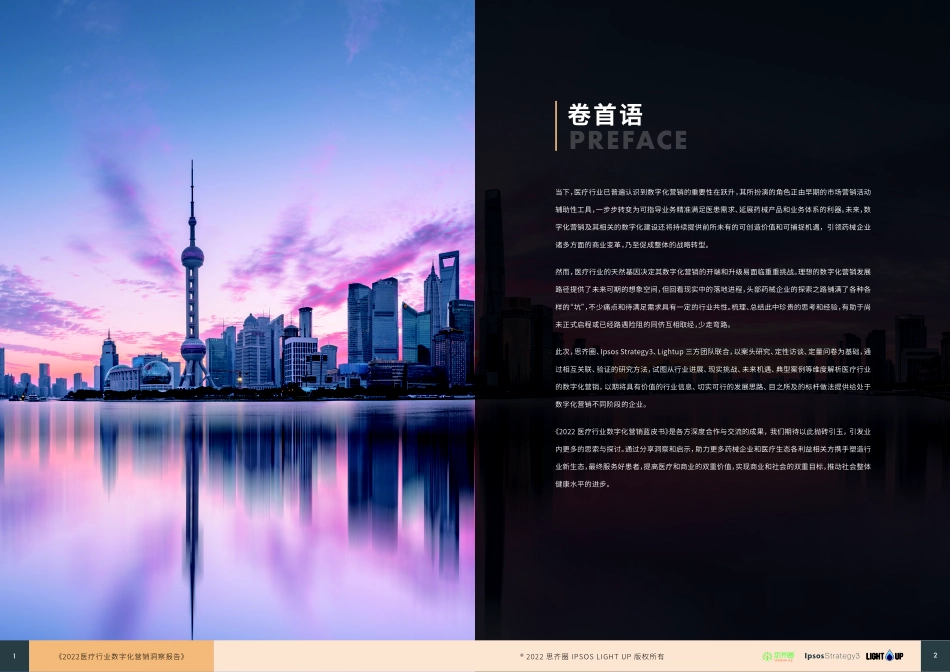Click the golden accent bar beside 卷首语
The width and height of the screenshot is (950, 672).
pos(557,125)
